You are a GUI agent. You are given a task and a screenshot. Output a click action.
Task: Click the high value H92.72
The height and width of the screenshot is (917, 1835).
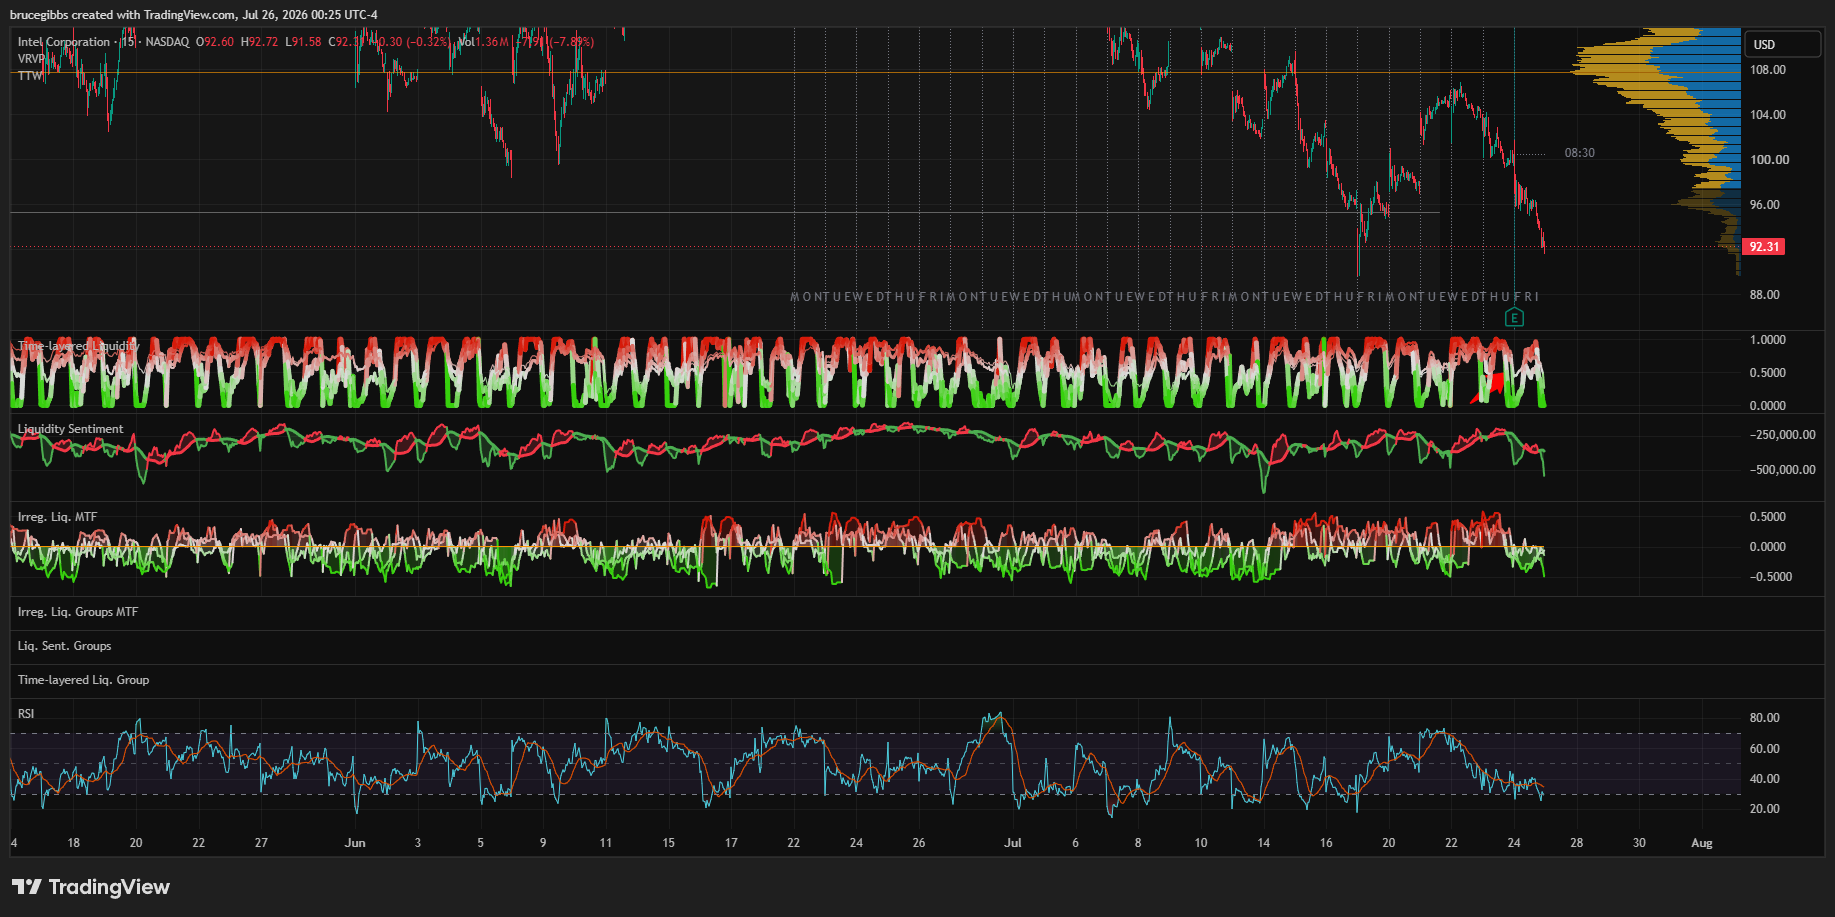pos(260,42)
